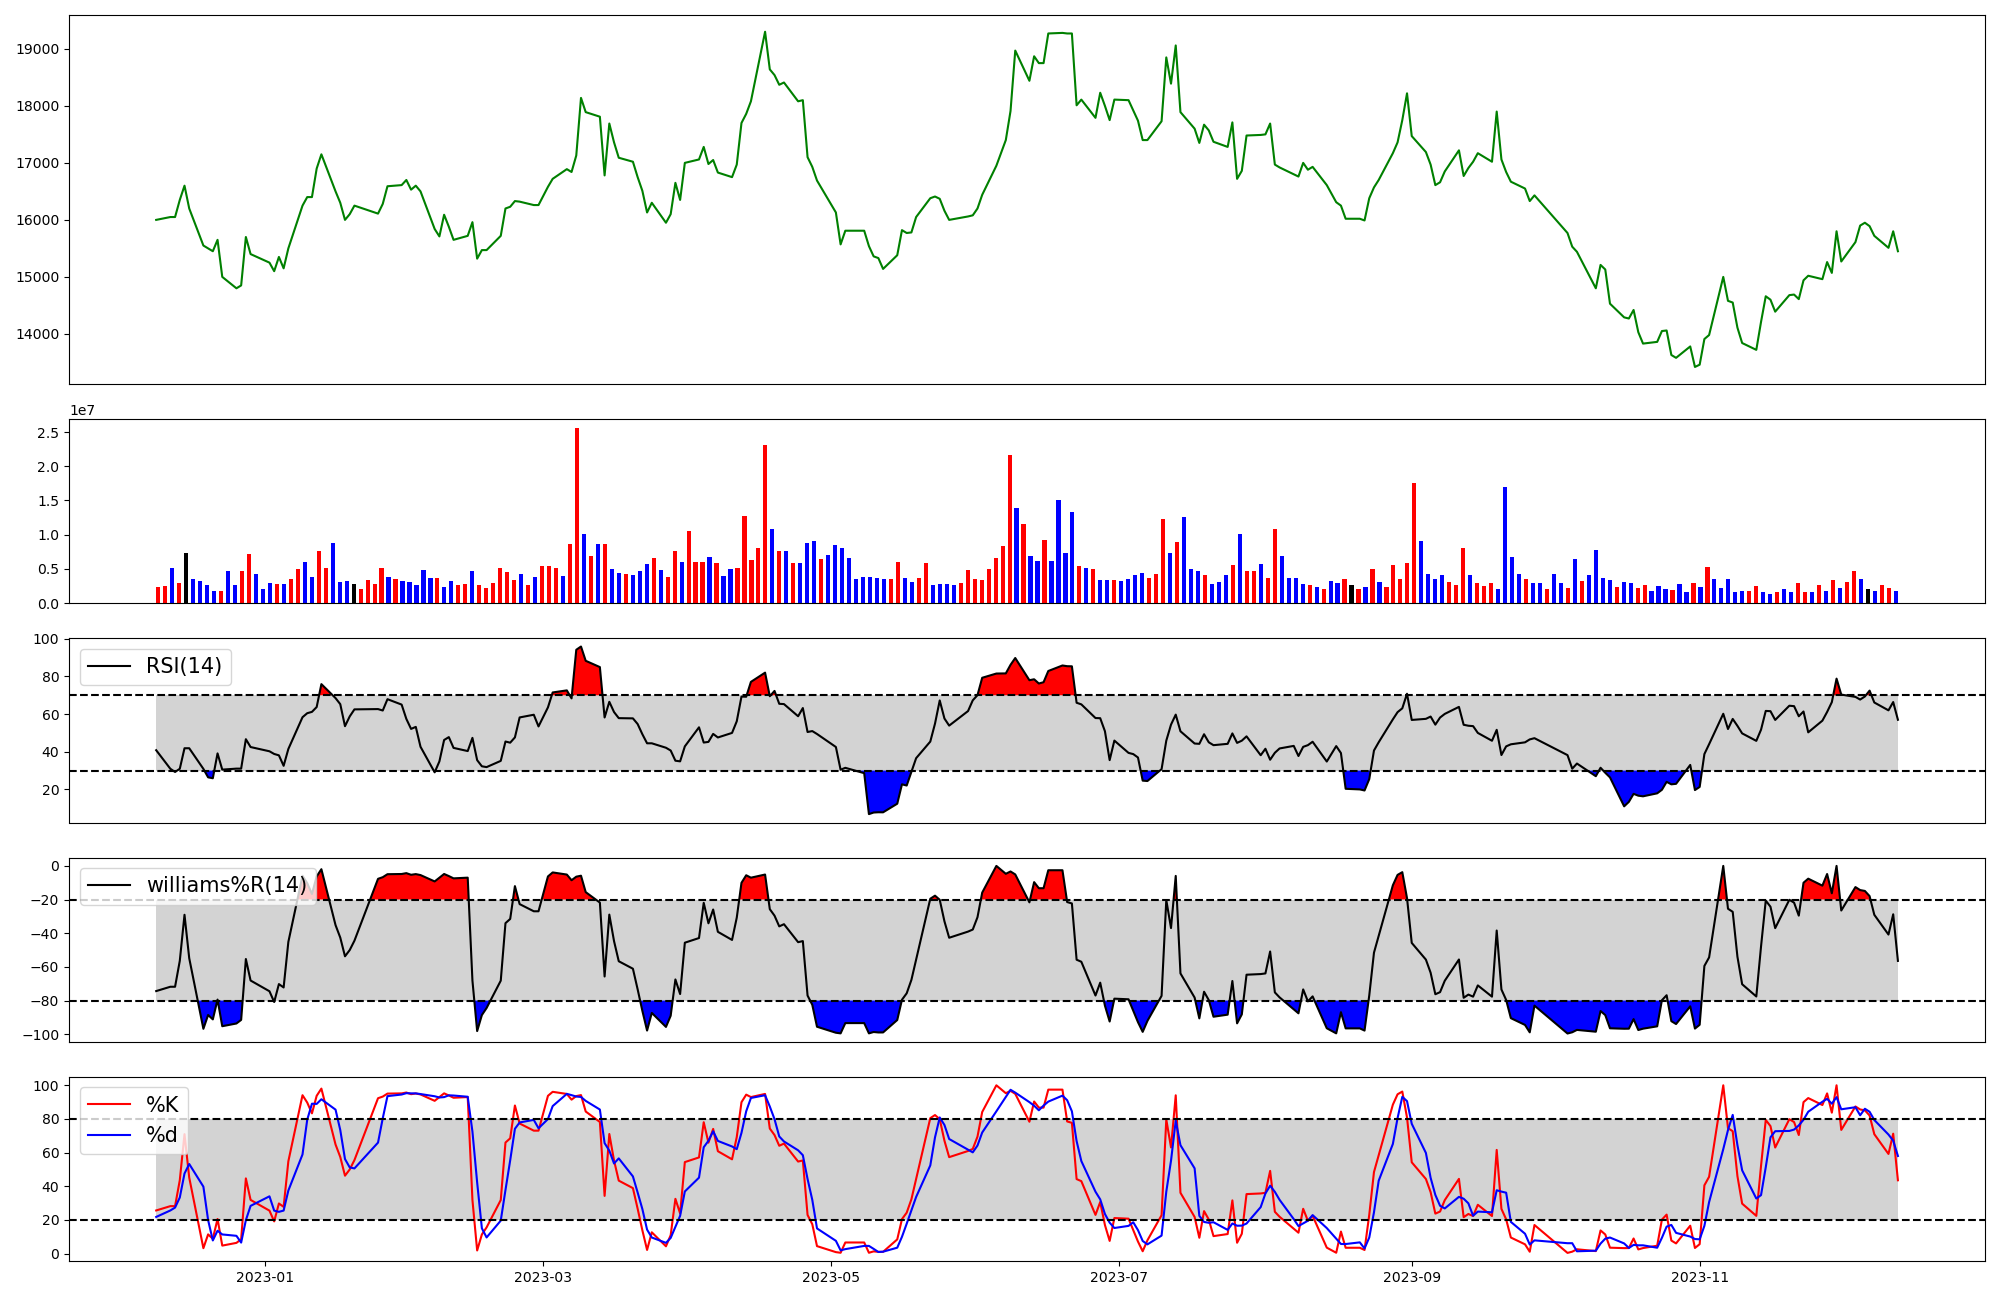The width and height of the screenshot is (2000, 1300).
Task: Click the %K legend entry text
Action: pyautogui.click(x=162, y=1105)
